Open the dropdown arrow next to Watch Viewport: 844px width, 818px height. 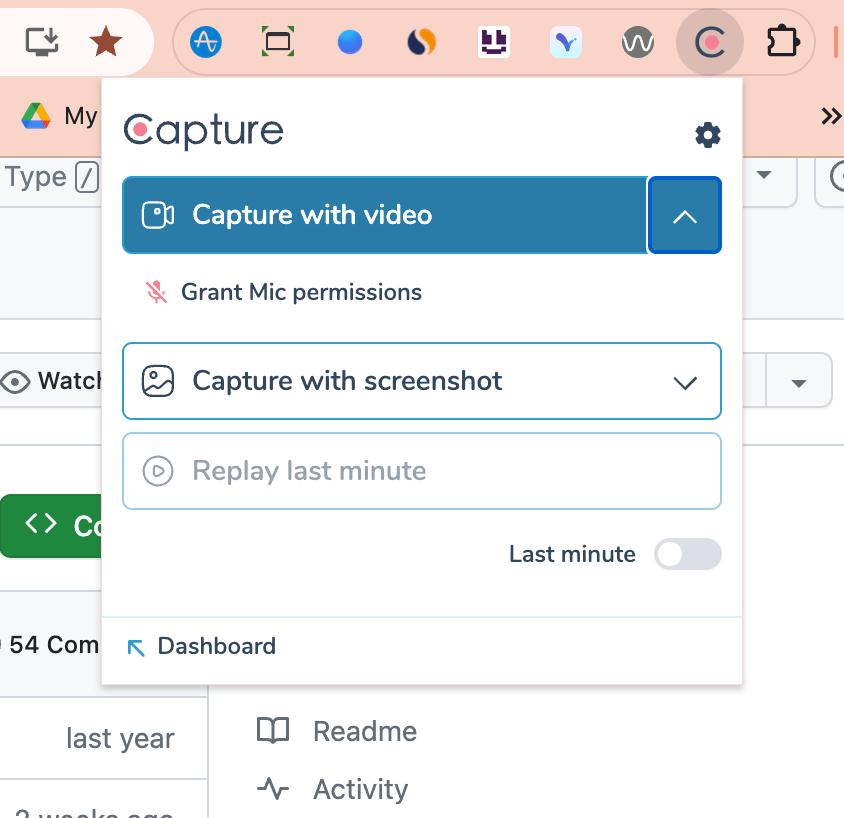tap(798, 382)
